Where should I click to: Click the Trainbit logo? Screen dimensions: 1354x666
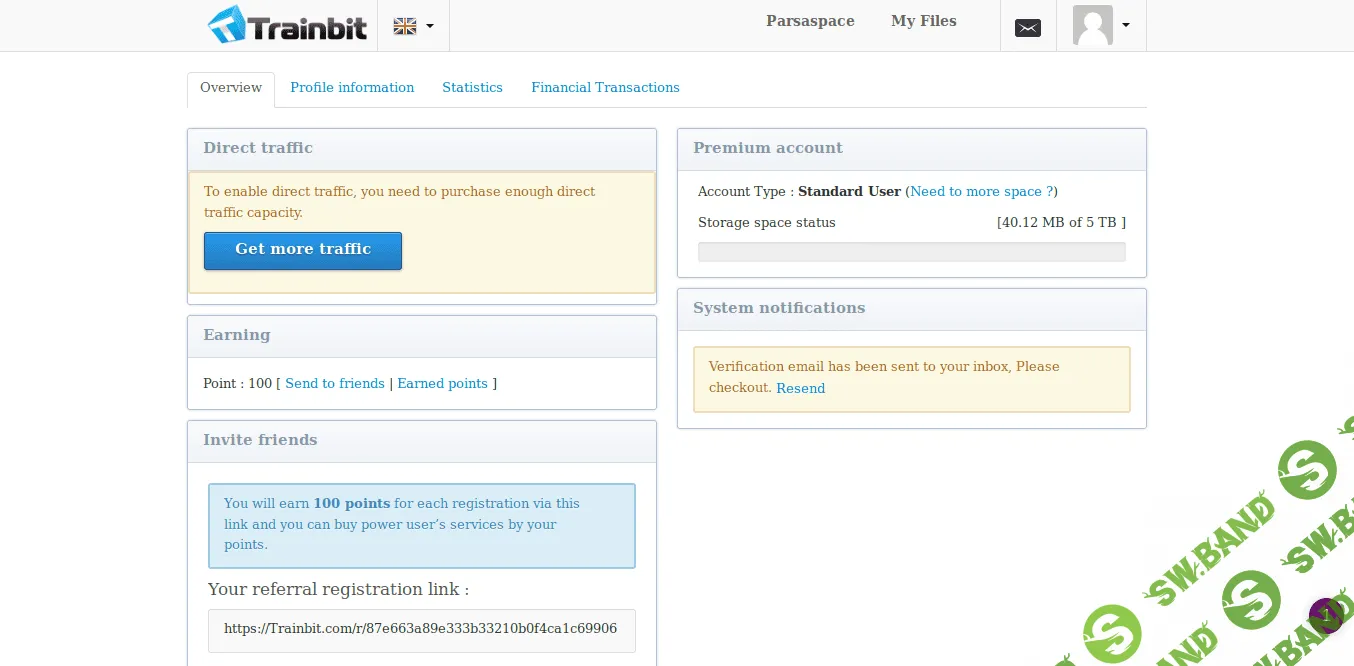287,26
